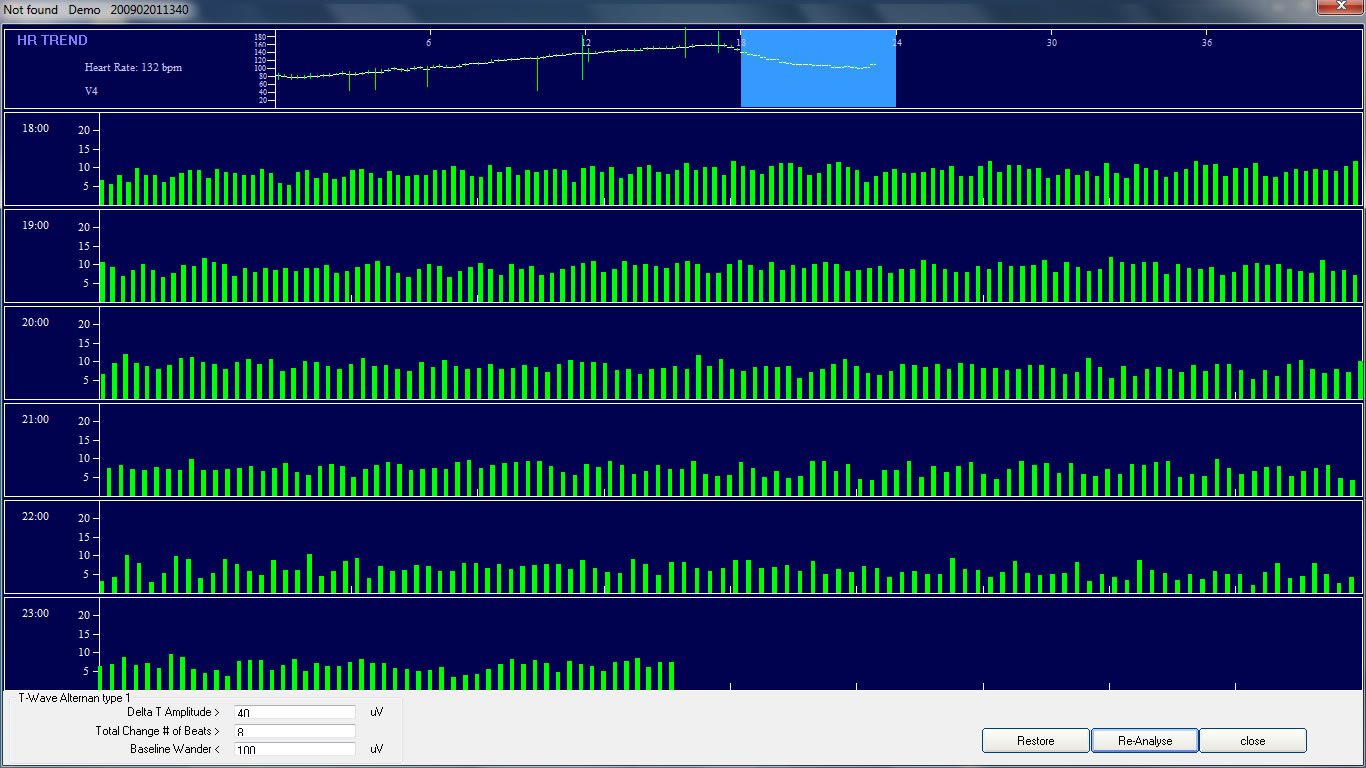Viewport: 1366px width, 768px height.
Task: Click the 19:00 hourly bar chart
Action: (700, 257)
